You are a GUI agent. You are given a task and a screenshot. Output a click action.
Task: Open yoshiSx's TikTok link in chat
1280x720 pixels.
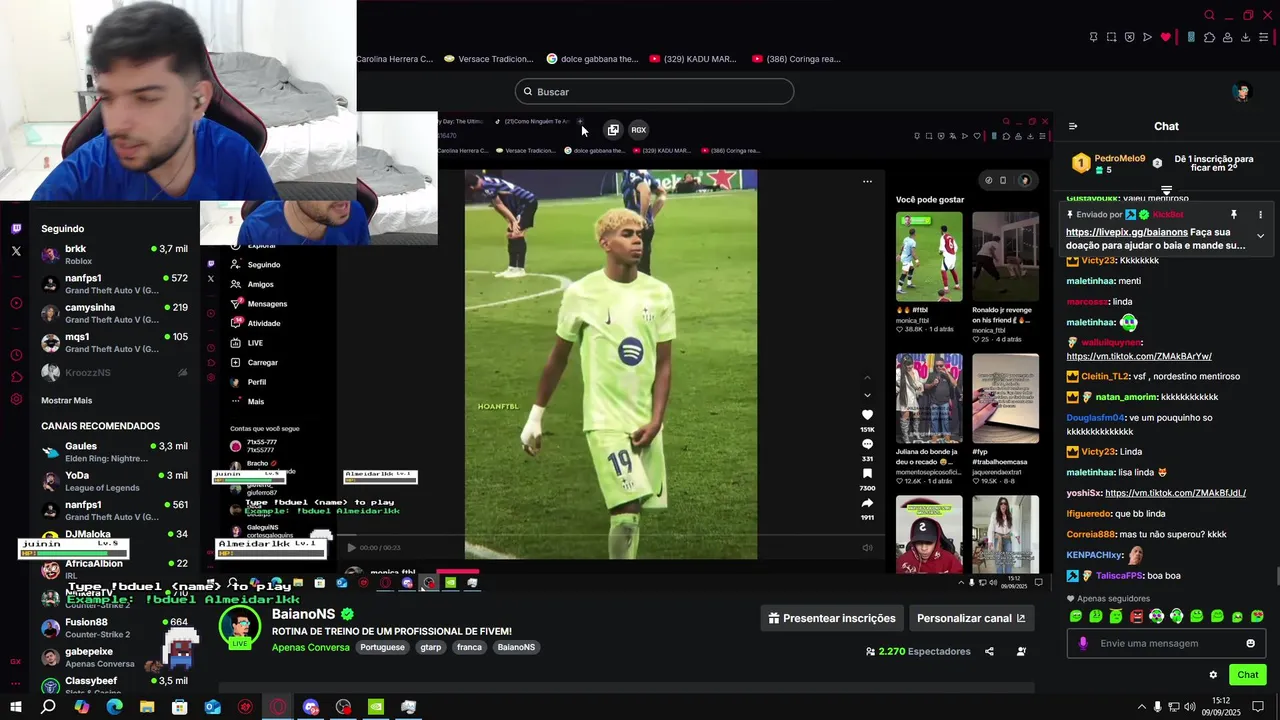coord(1175,493)
